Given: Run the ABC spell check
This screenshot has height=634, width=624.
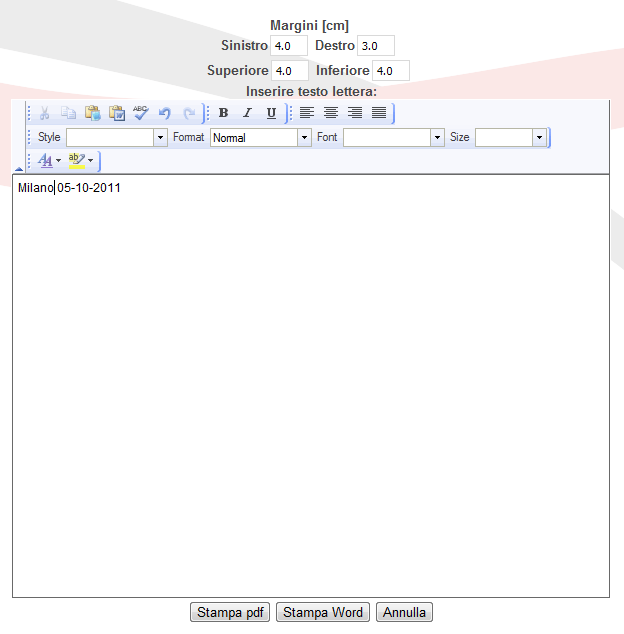Looking at the screenshot, I should tap(141, 113).
